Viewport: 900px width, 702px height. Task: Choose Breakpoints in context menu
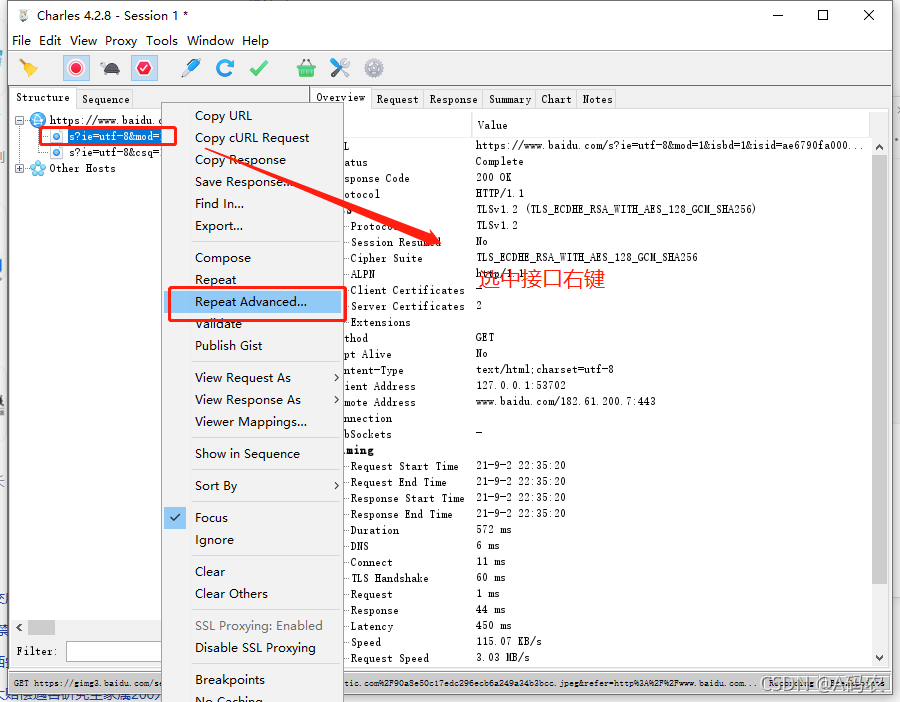[x=254, y=680]
